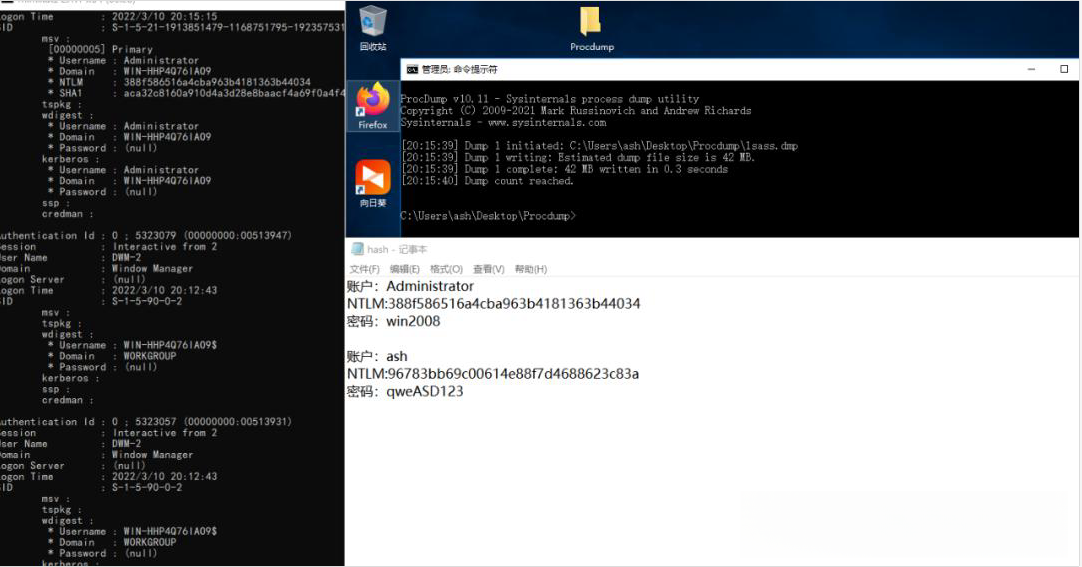Viewport: 1082px width, 567px height.
Task: Click the ash NTLM hash line in Notepad
Action: pos(493,374)
